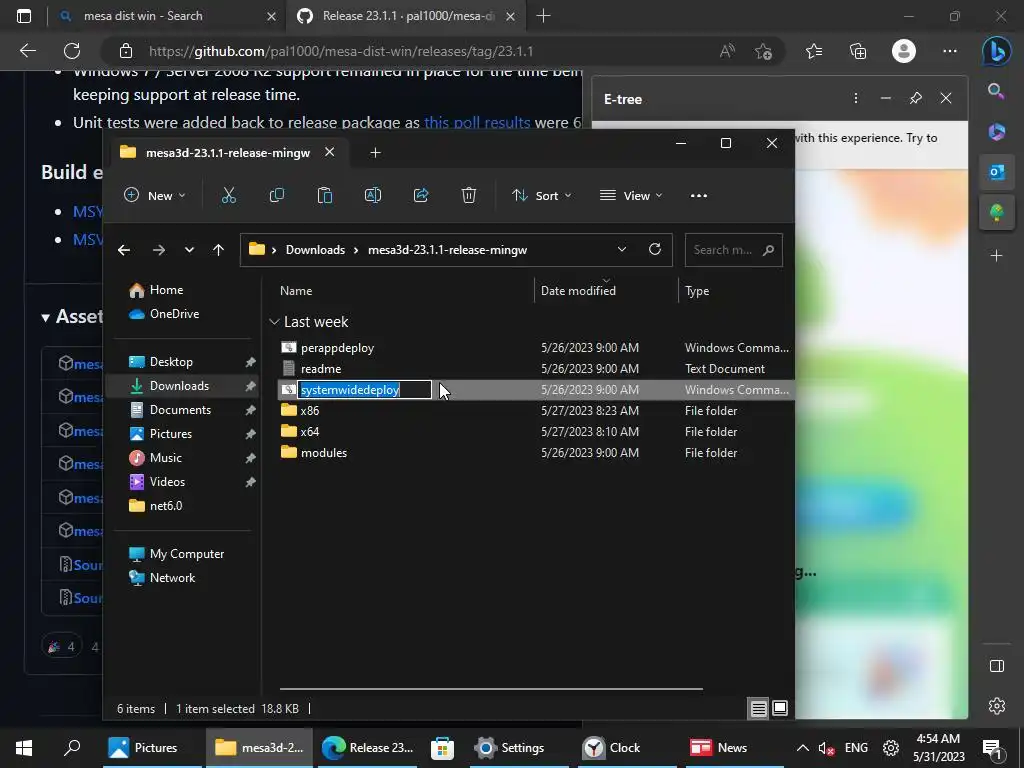Click Downloads in the breadcrumb path
This screenshot has width=1024, height=768.
pos(315,249)
